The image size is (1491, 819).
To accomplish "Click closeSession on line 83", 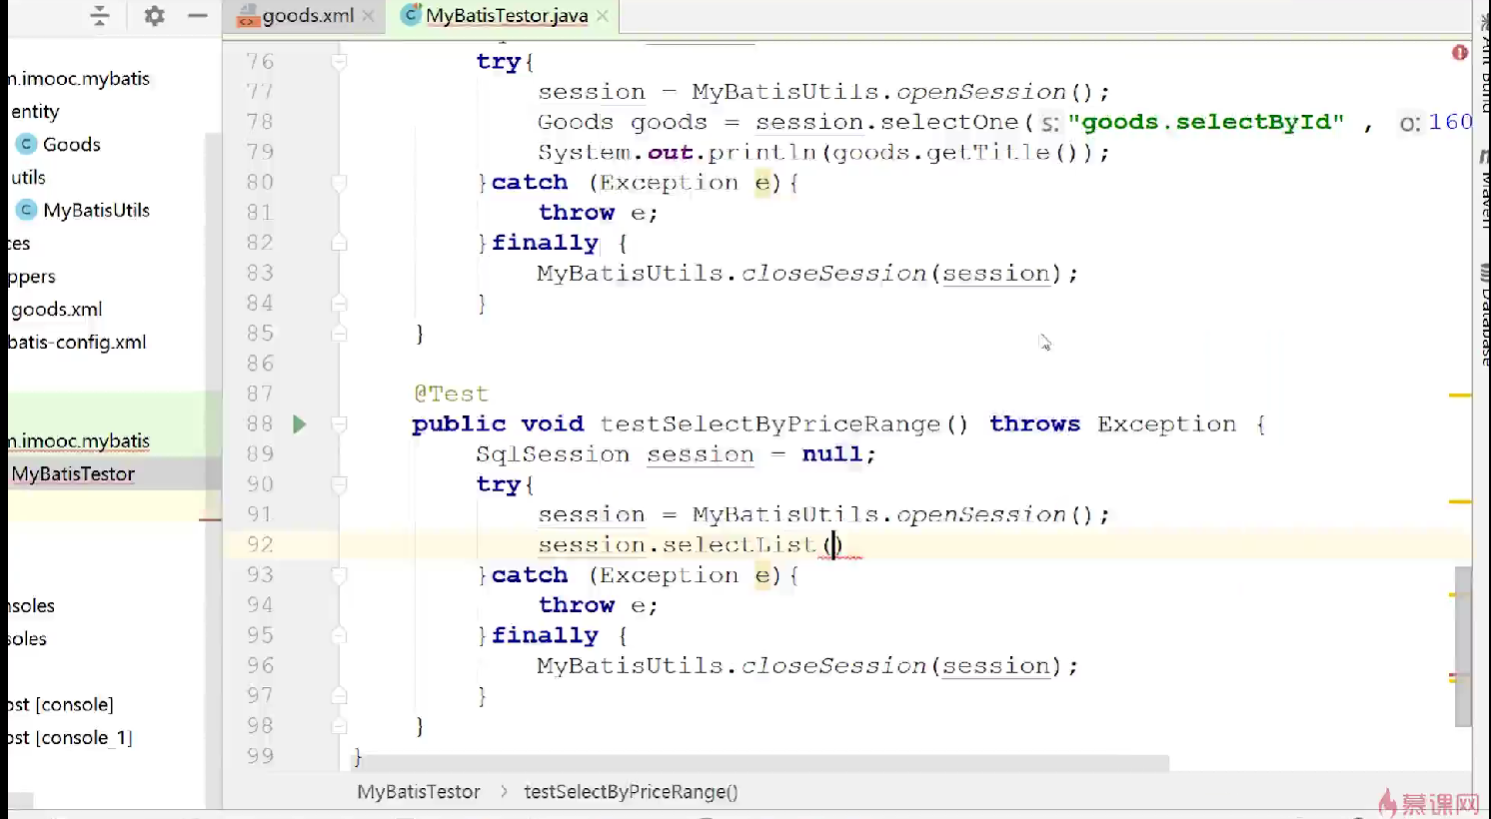I will 834,273.
